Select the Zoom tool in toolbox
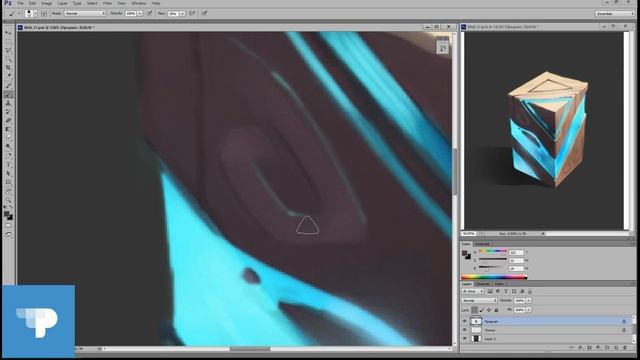 pos(8,200)
